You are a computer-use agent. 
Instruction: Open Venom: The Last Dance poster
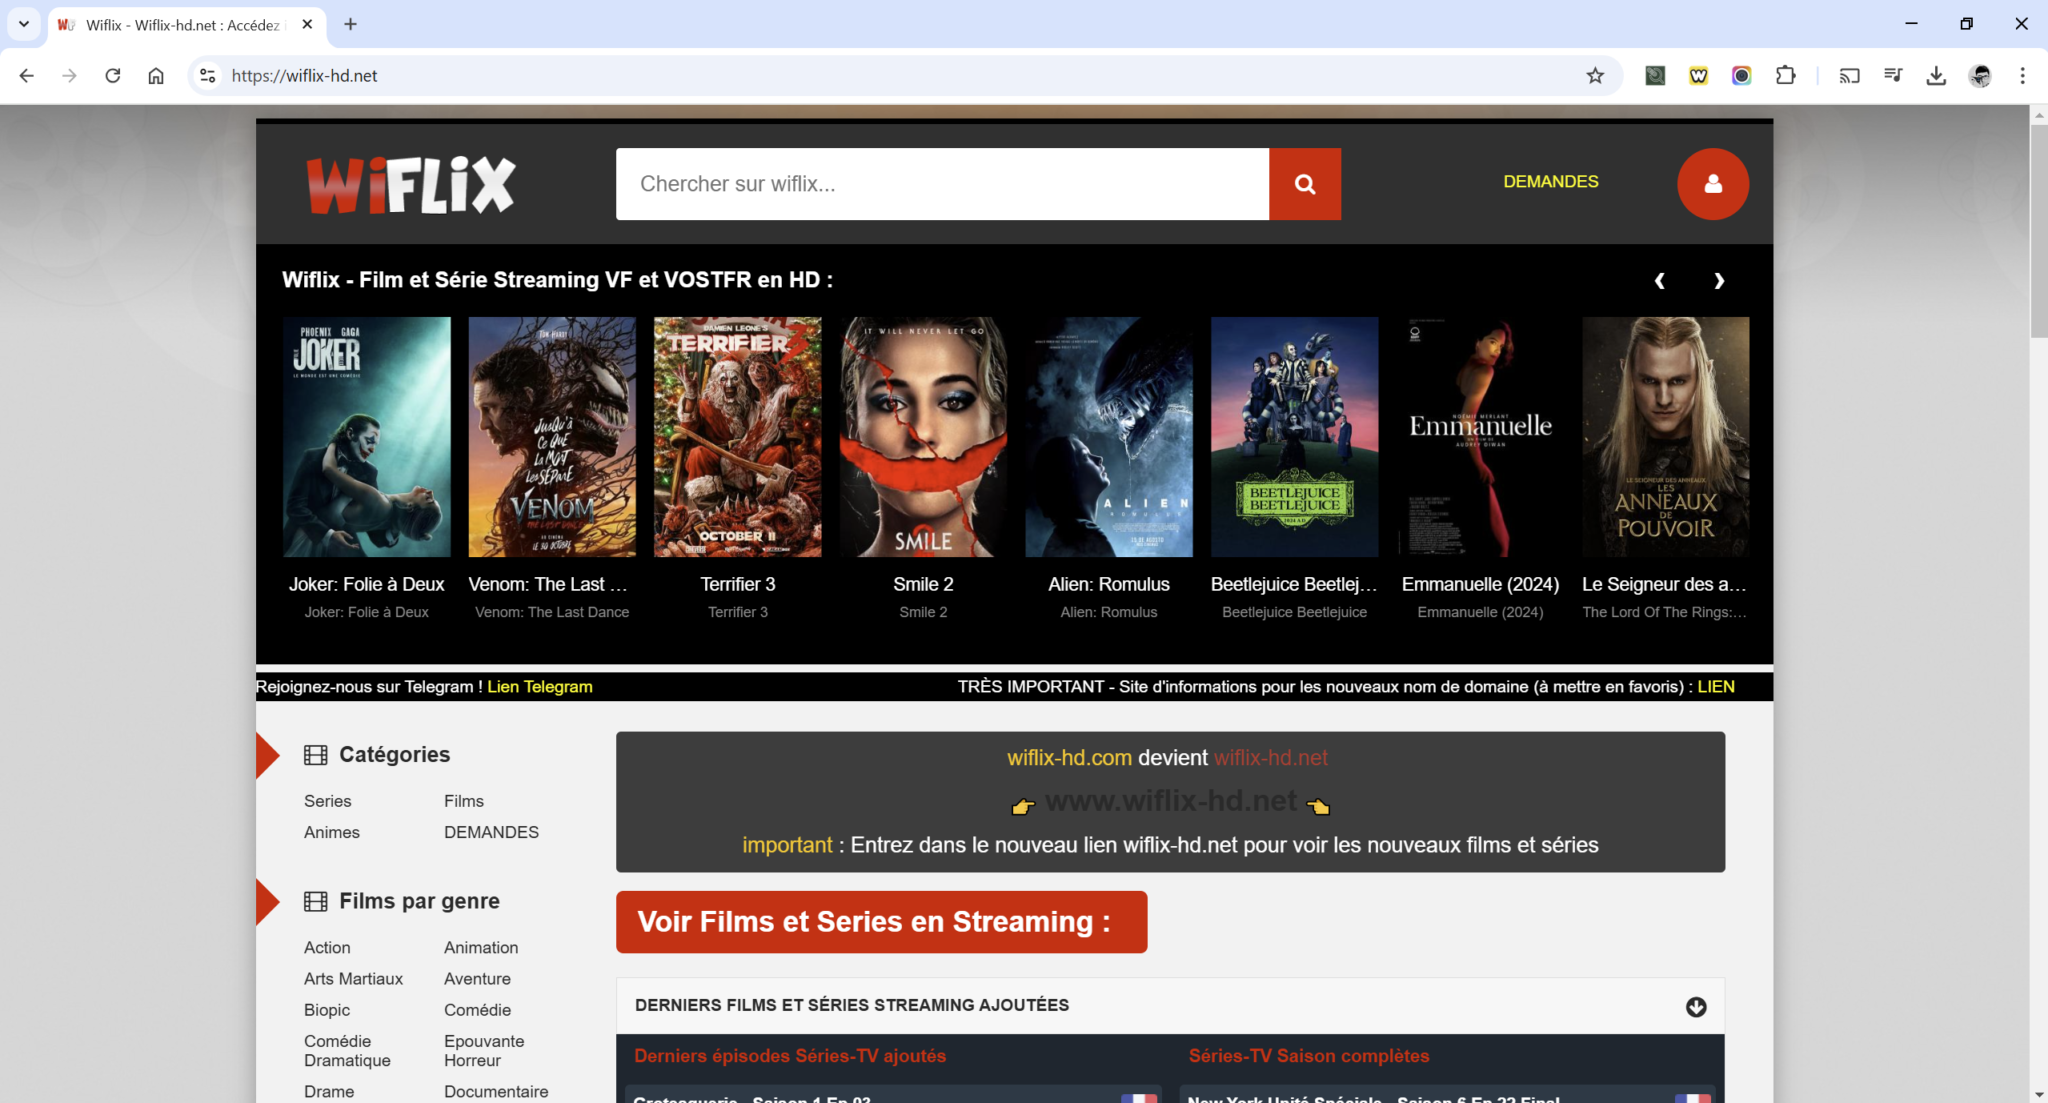[x=552, y=437]
